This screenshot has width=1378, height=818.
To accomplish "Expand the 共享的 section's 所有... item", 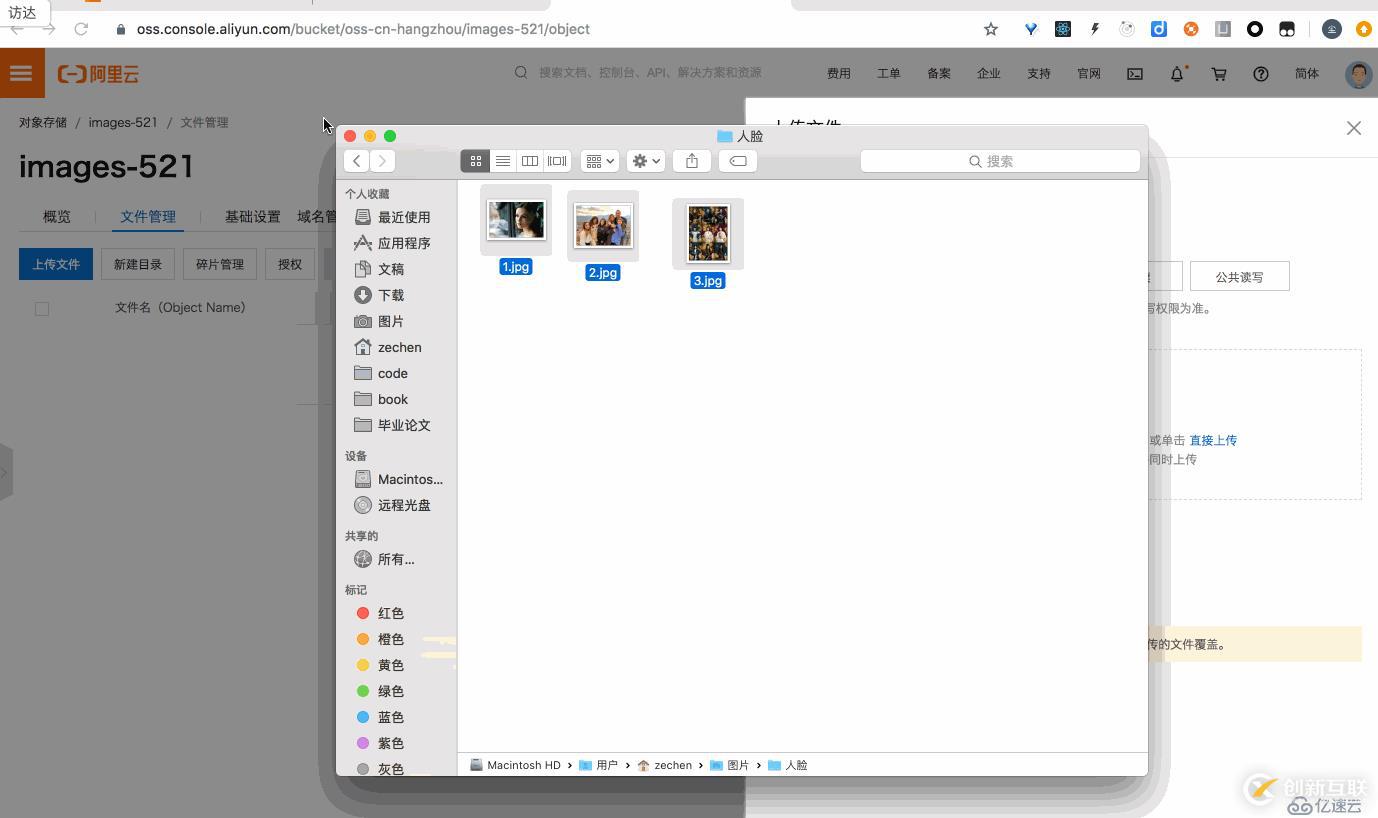I will coord(396,558).
